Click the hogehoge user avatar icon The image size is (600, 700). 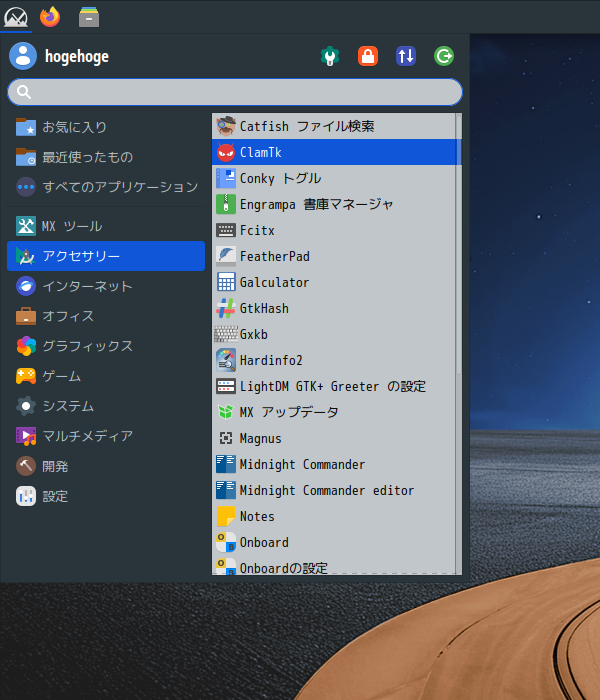pyautogui.click(x=23, y=56)
